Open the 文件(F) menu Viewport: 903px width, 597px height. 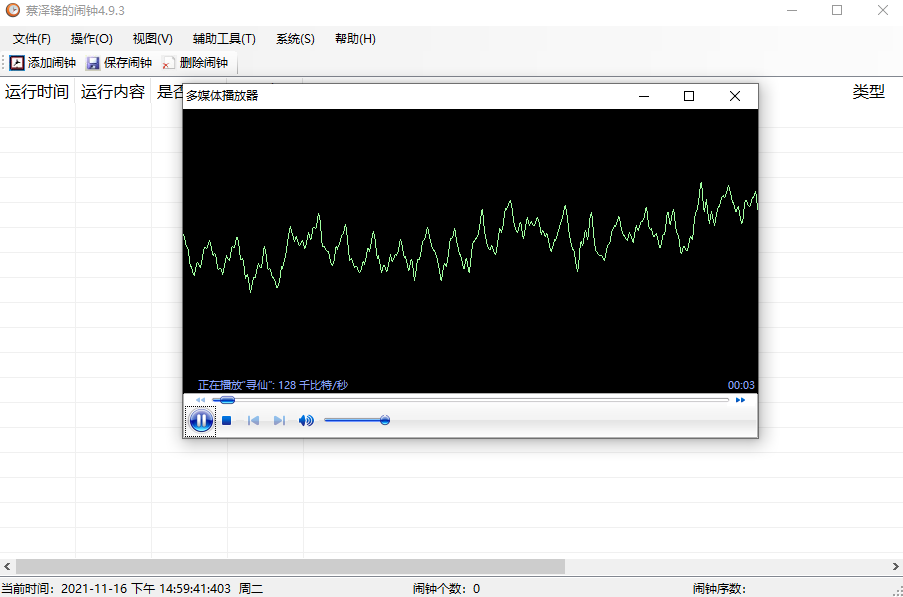point(32,39)
